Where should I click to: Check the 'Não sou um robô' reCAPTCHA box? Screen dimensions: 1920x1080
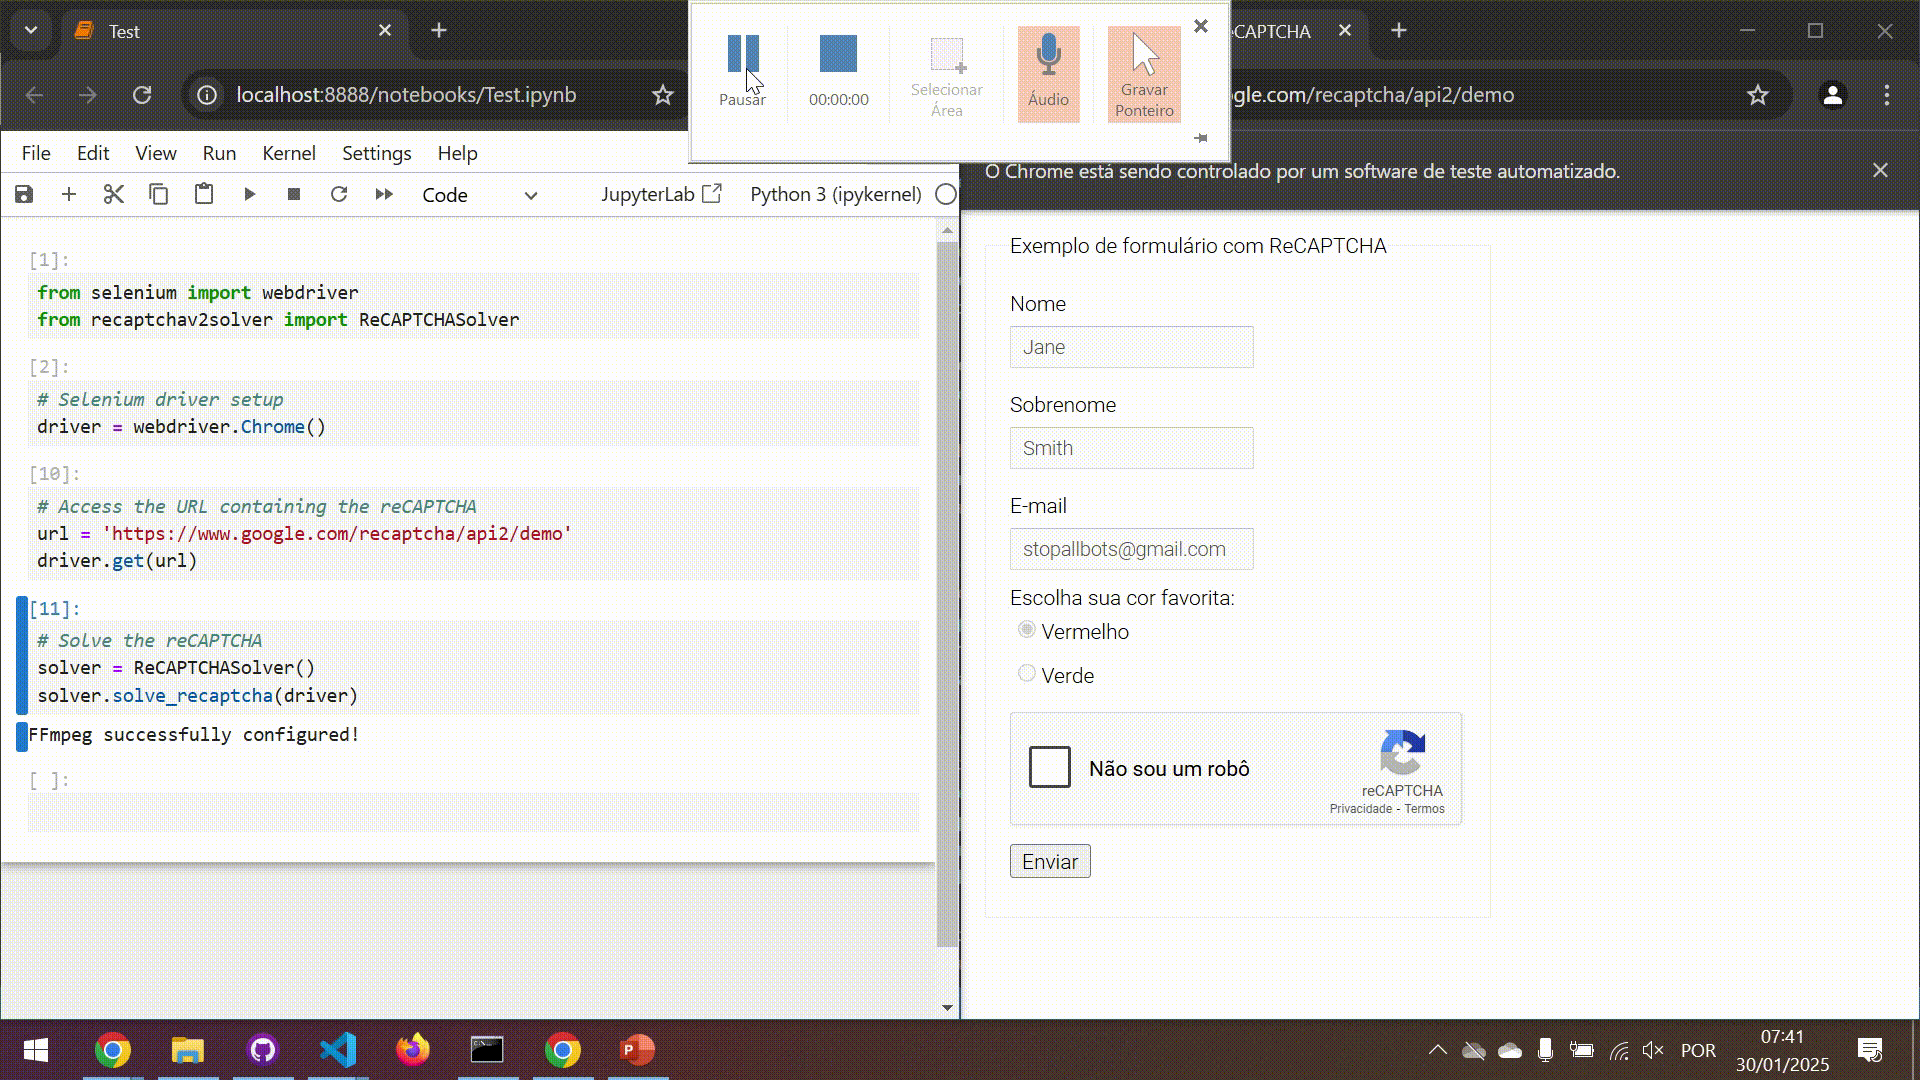click(1050, 767)
